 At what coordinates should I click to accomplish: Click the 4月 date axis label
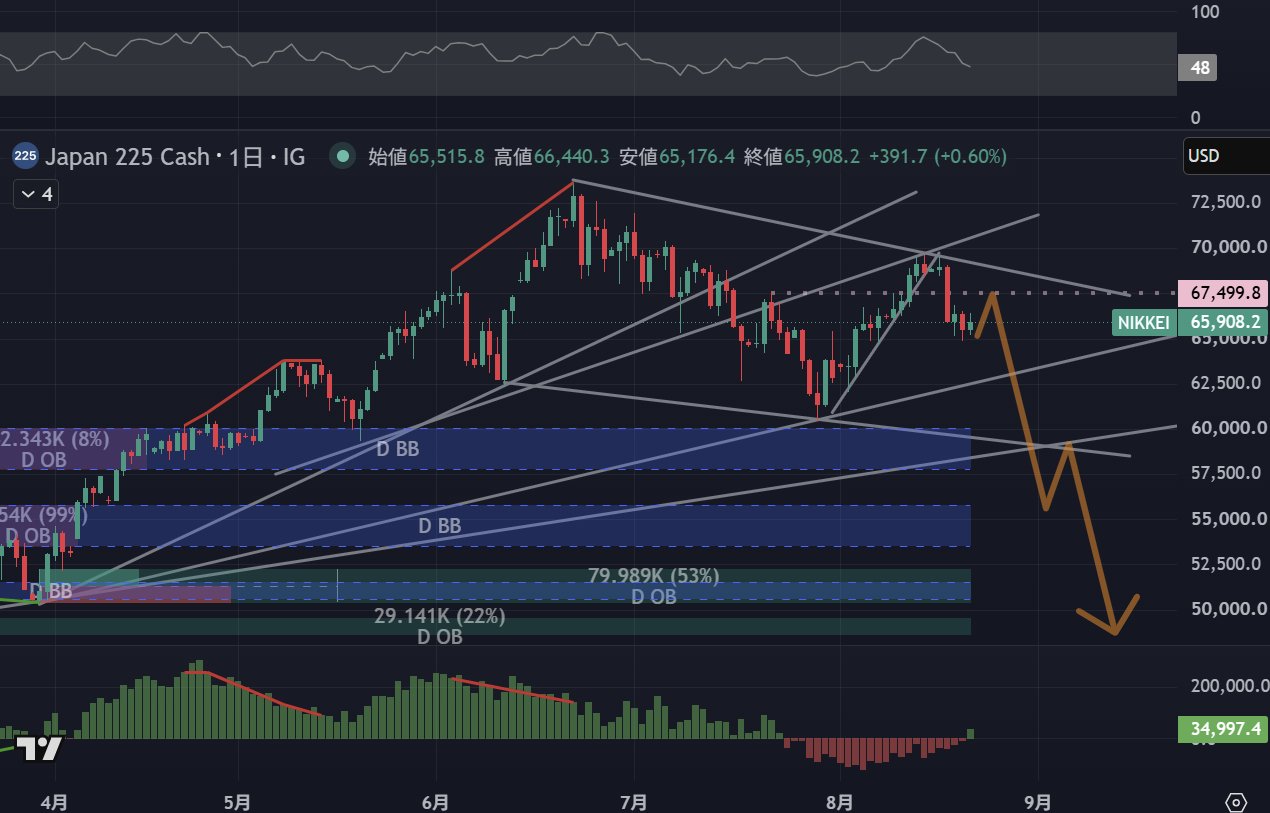tap(55, 802)
